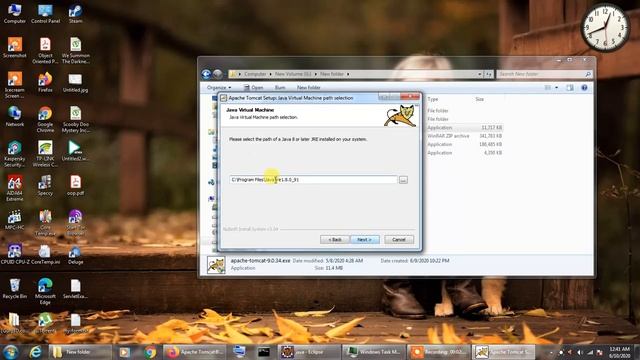Screen dimensions: 640x360
Task: Go forward in Explorer window
Action: click(x=218, y=74)
